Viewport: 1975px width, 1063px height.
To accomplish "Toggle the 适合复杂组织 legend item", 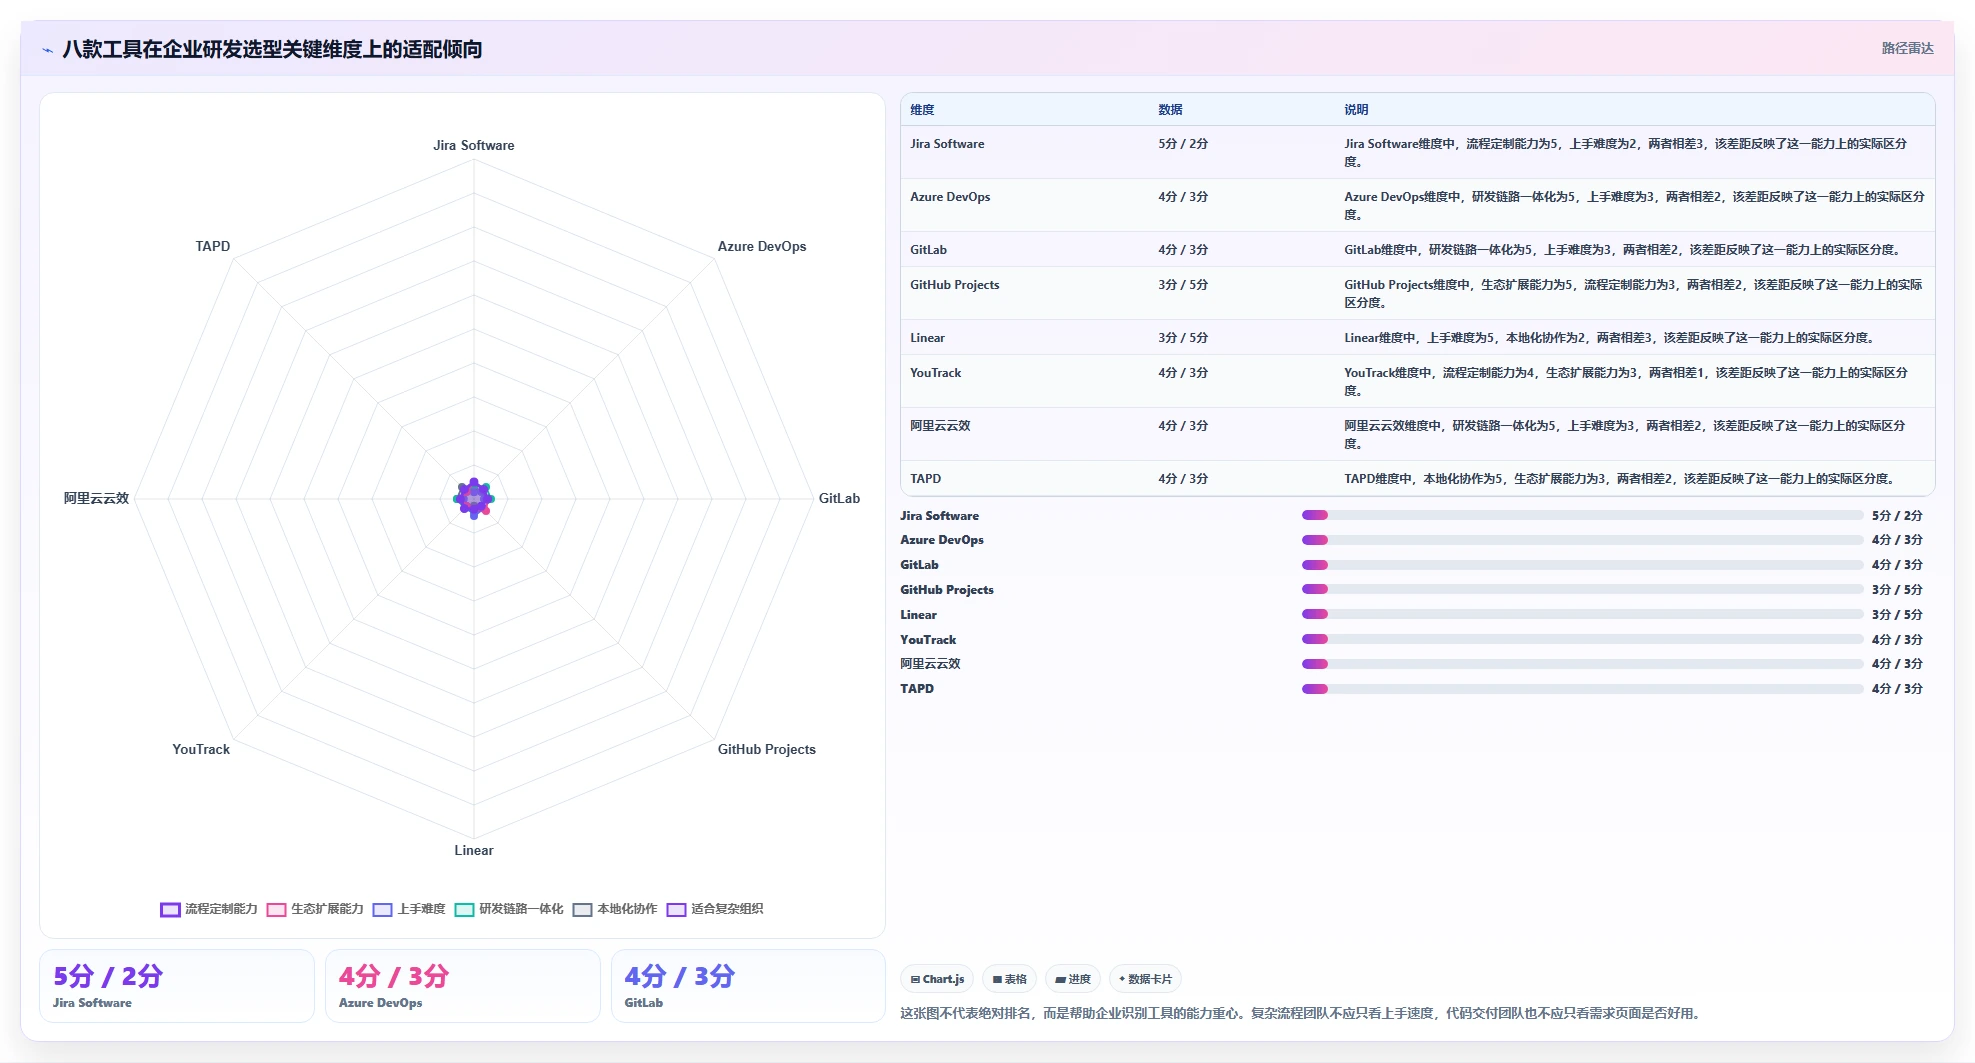I will [x=715, y=909].
